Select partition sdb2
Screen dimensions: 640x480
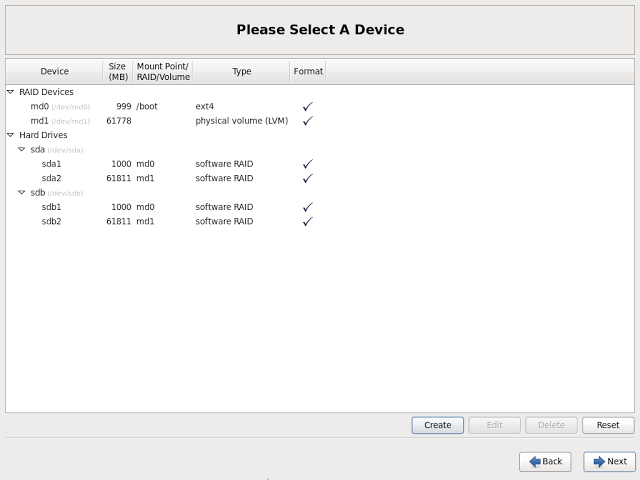click(52, 221)
